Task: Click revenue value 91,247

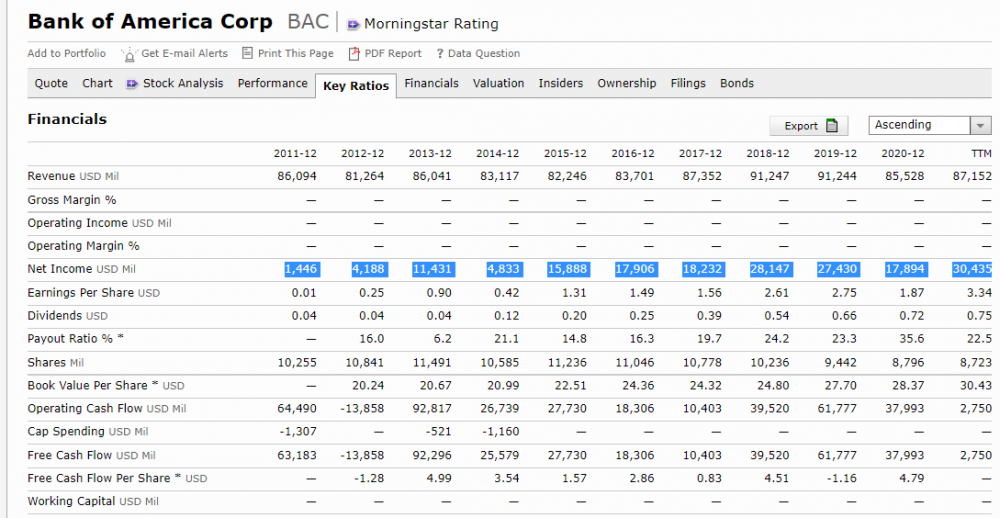Action: (770, 177)
